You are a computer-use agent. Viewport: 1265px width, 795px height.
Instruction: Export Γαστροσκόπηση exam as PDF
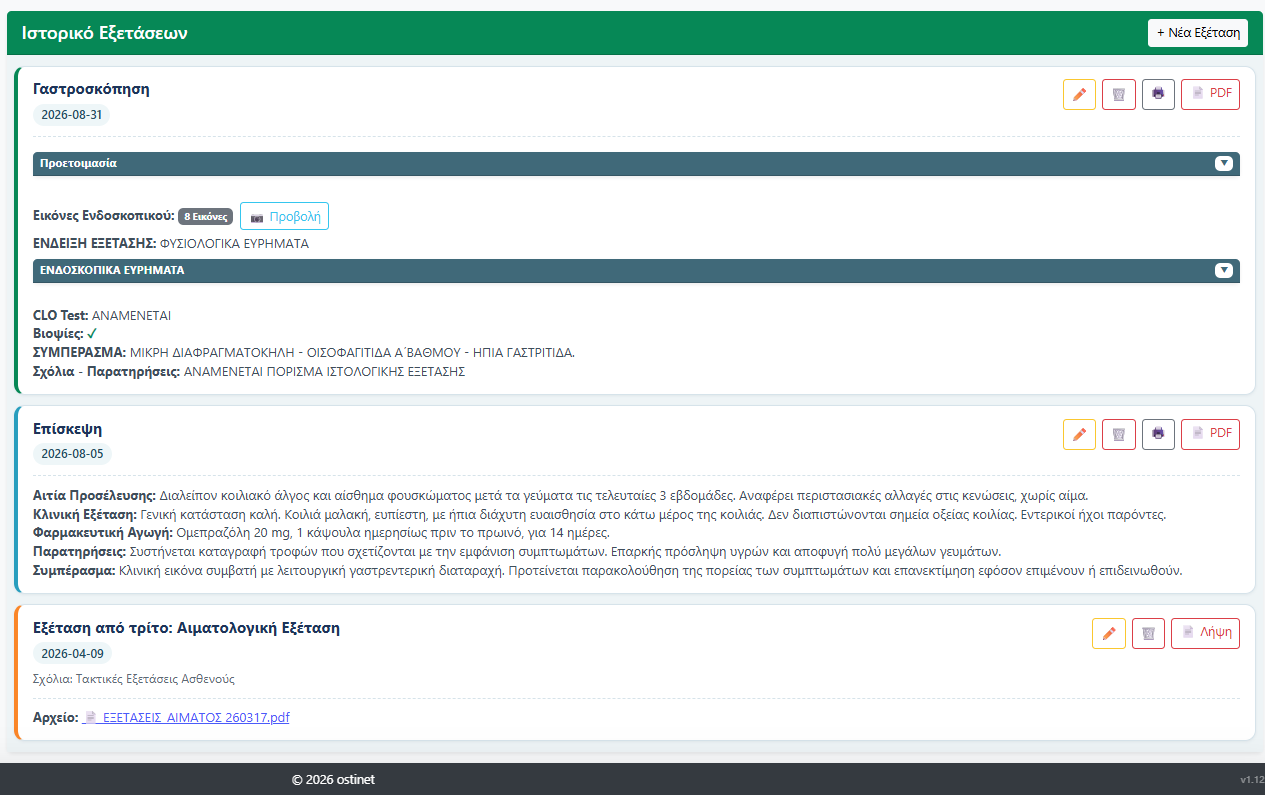click(x=1210, y=94)
